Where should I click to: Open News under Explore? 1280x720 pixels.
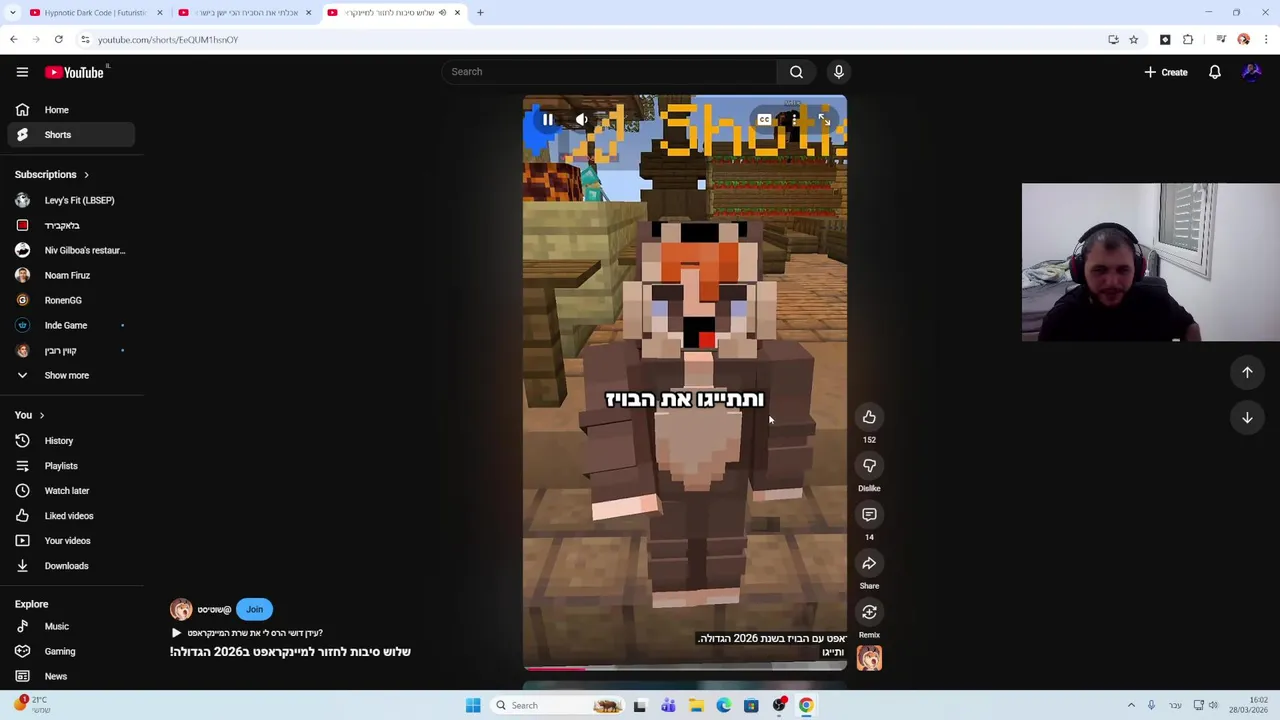pyautogui.click(x=70, y=676)
